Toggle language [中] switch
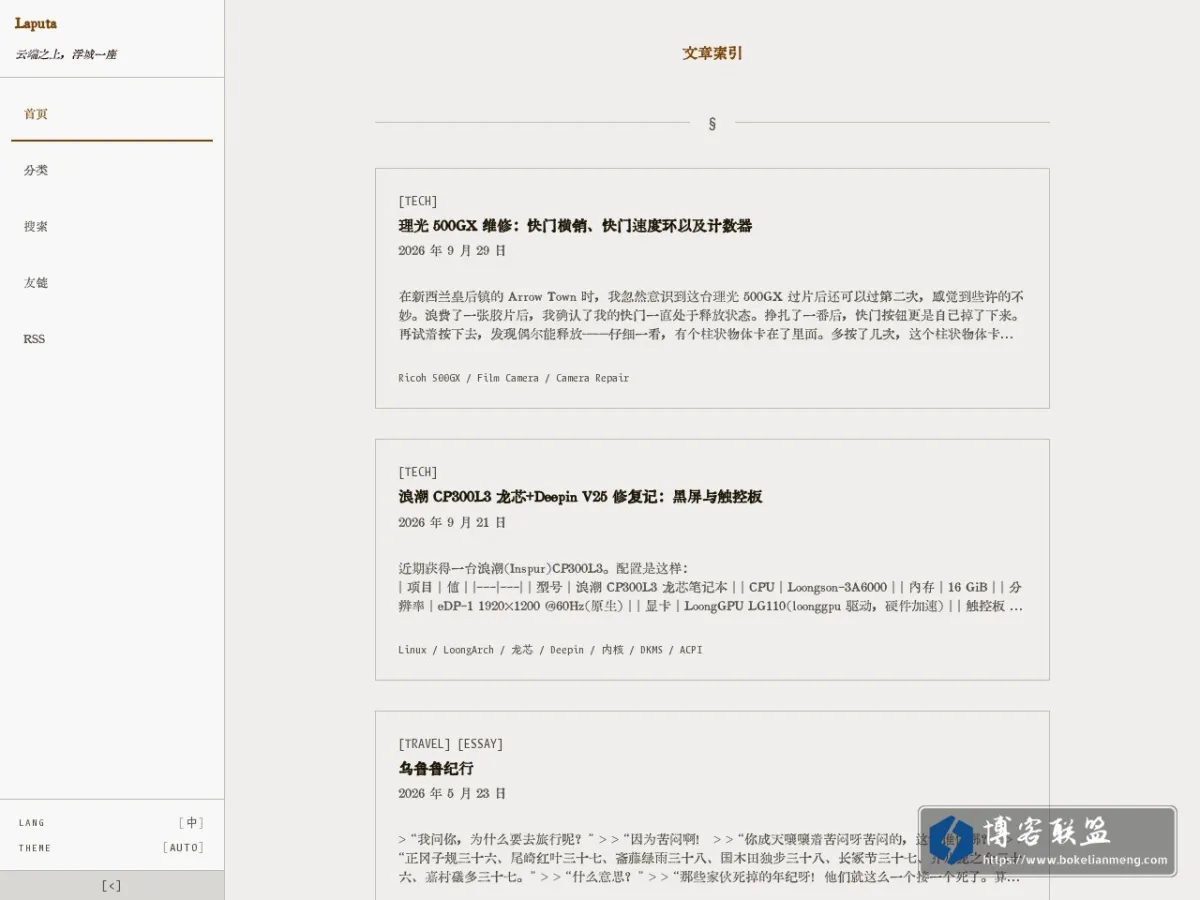This screenshot has width=1200, height=900. click(191, 823)
